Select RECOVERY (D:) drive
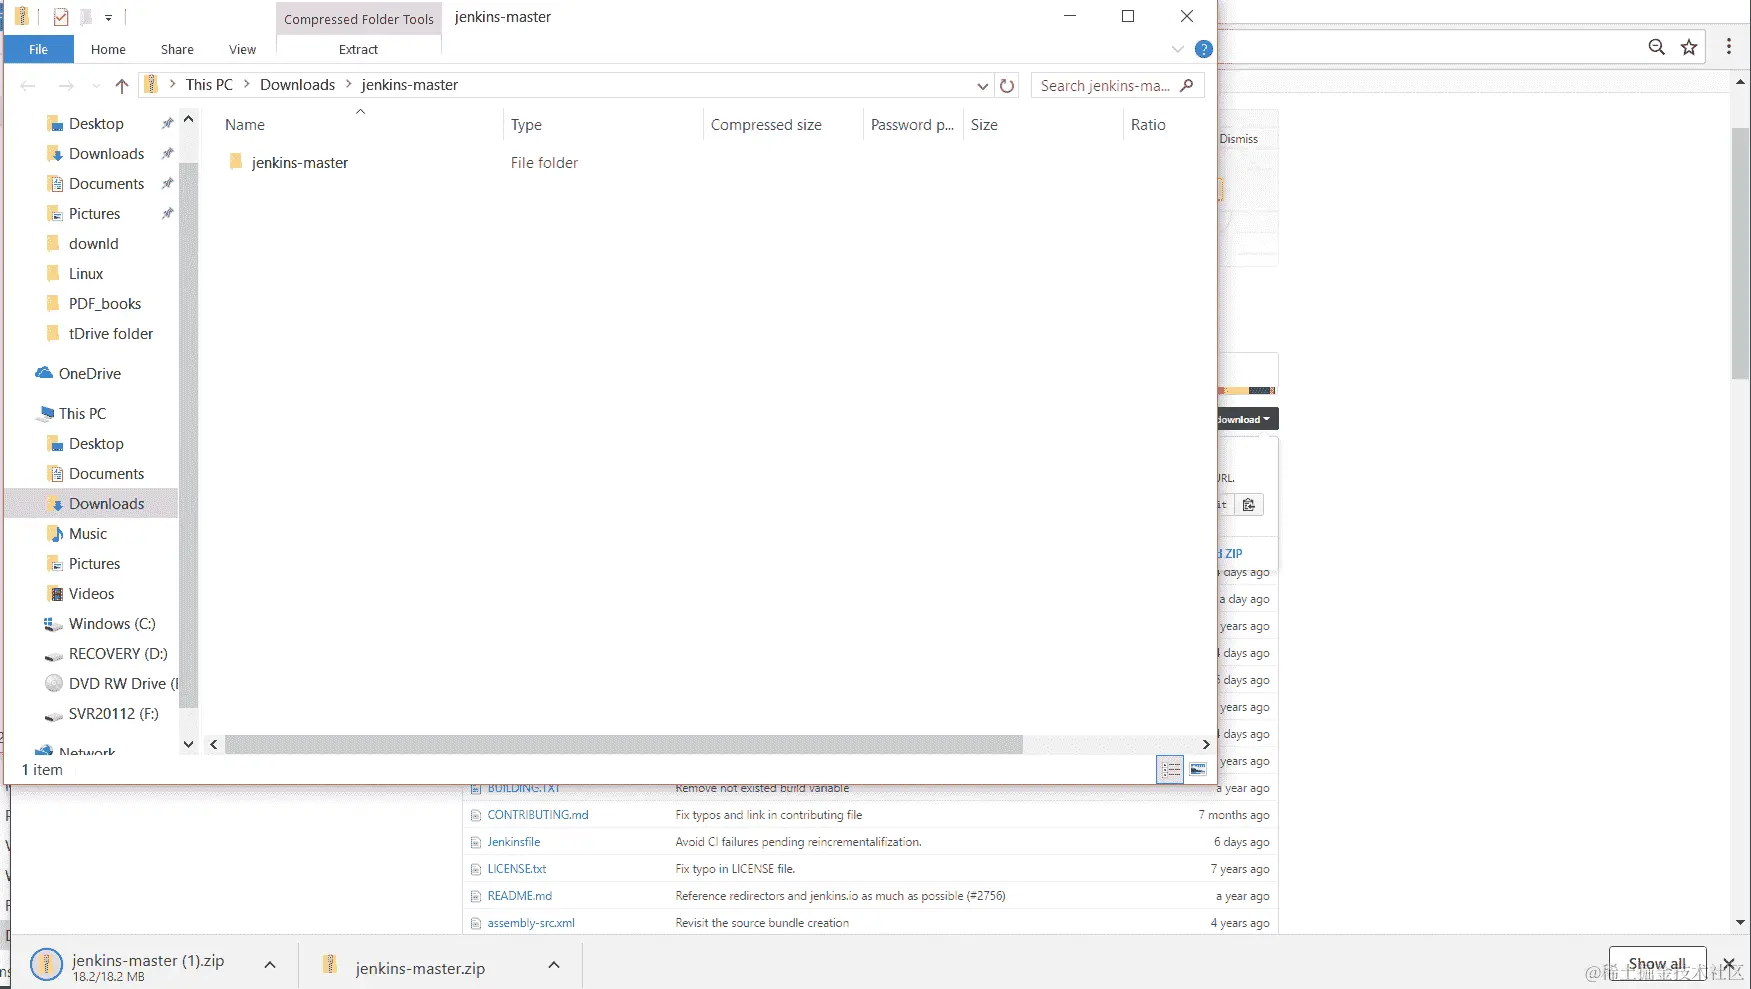Image resolution: width=1751 pixels, height=989 pixels. tap(118, 654)
